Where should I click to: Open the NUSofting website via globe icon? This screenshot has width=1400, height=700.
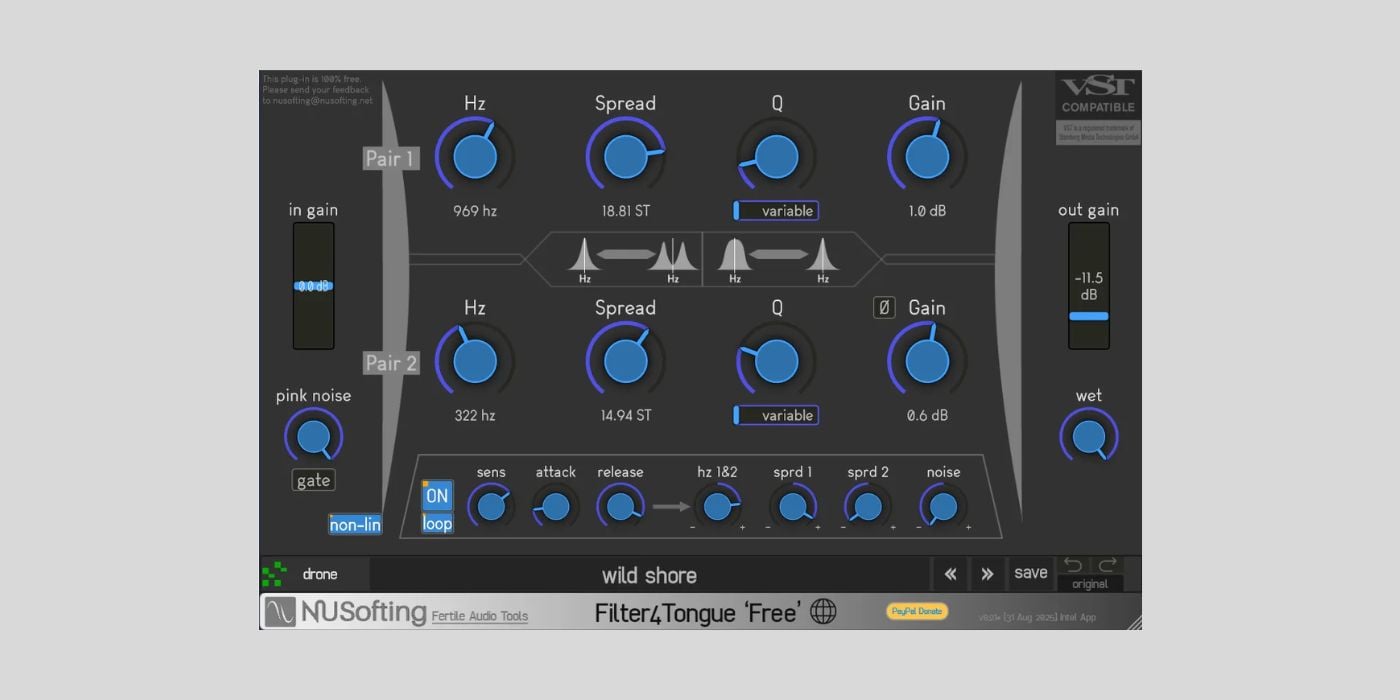822,611
